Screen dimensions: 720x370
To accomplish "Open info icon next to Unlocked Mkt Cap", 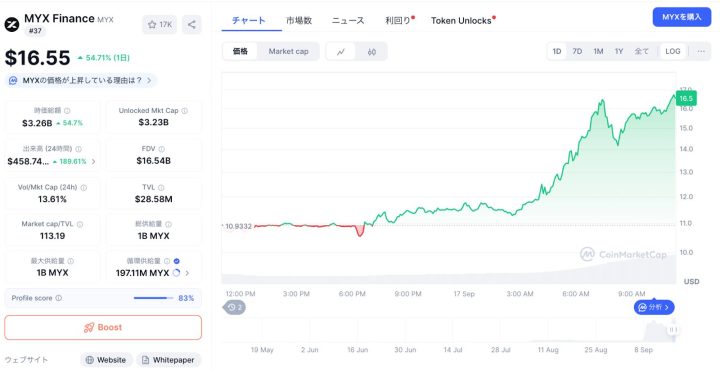I will pyautogui.click(x=185, y=111).
